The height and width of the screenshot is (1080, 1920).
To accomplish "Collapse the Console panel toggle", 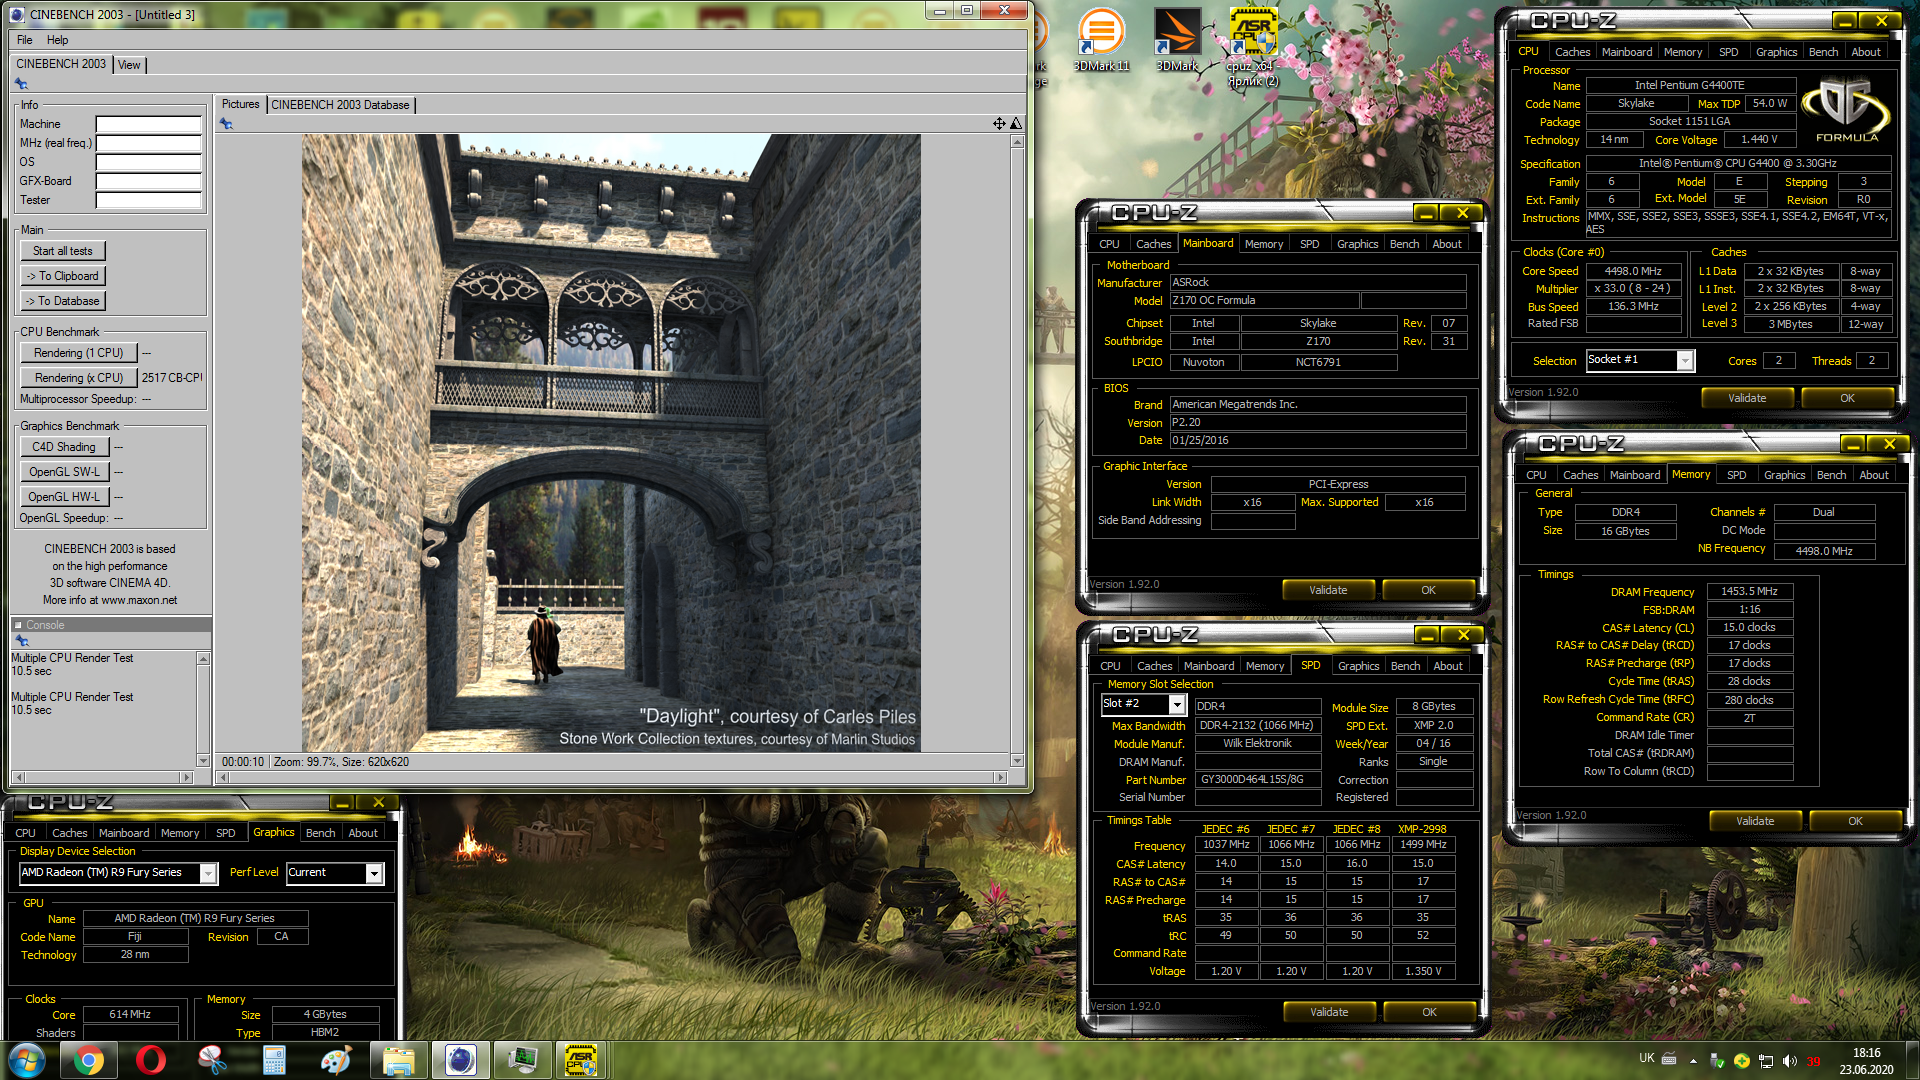I will coord(18,625).
